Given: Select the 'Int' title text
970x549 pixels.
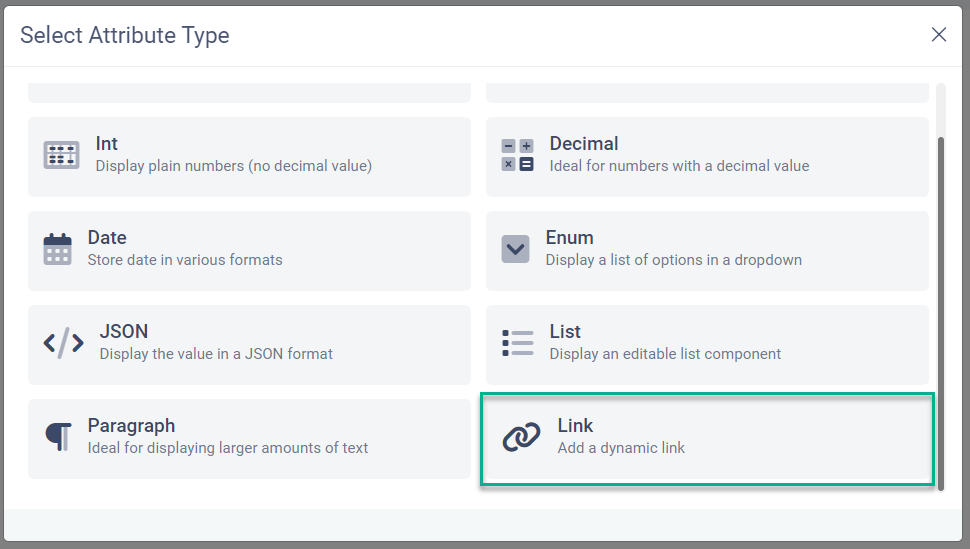Looking at the screenshot, I should [107, 144].
